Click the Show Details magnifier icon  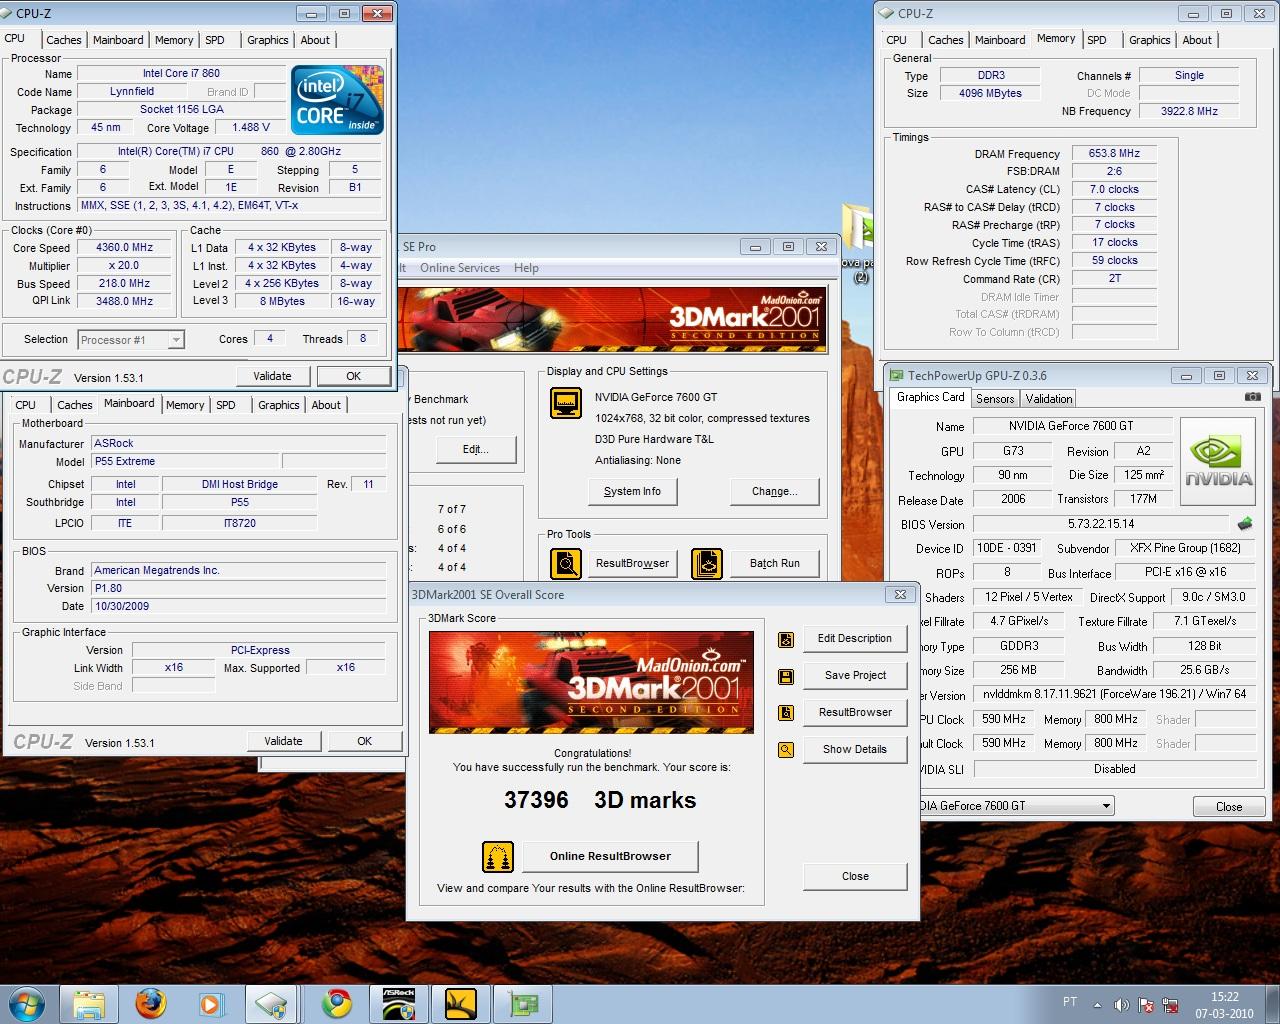(x=786, y=750)
